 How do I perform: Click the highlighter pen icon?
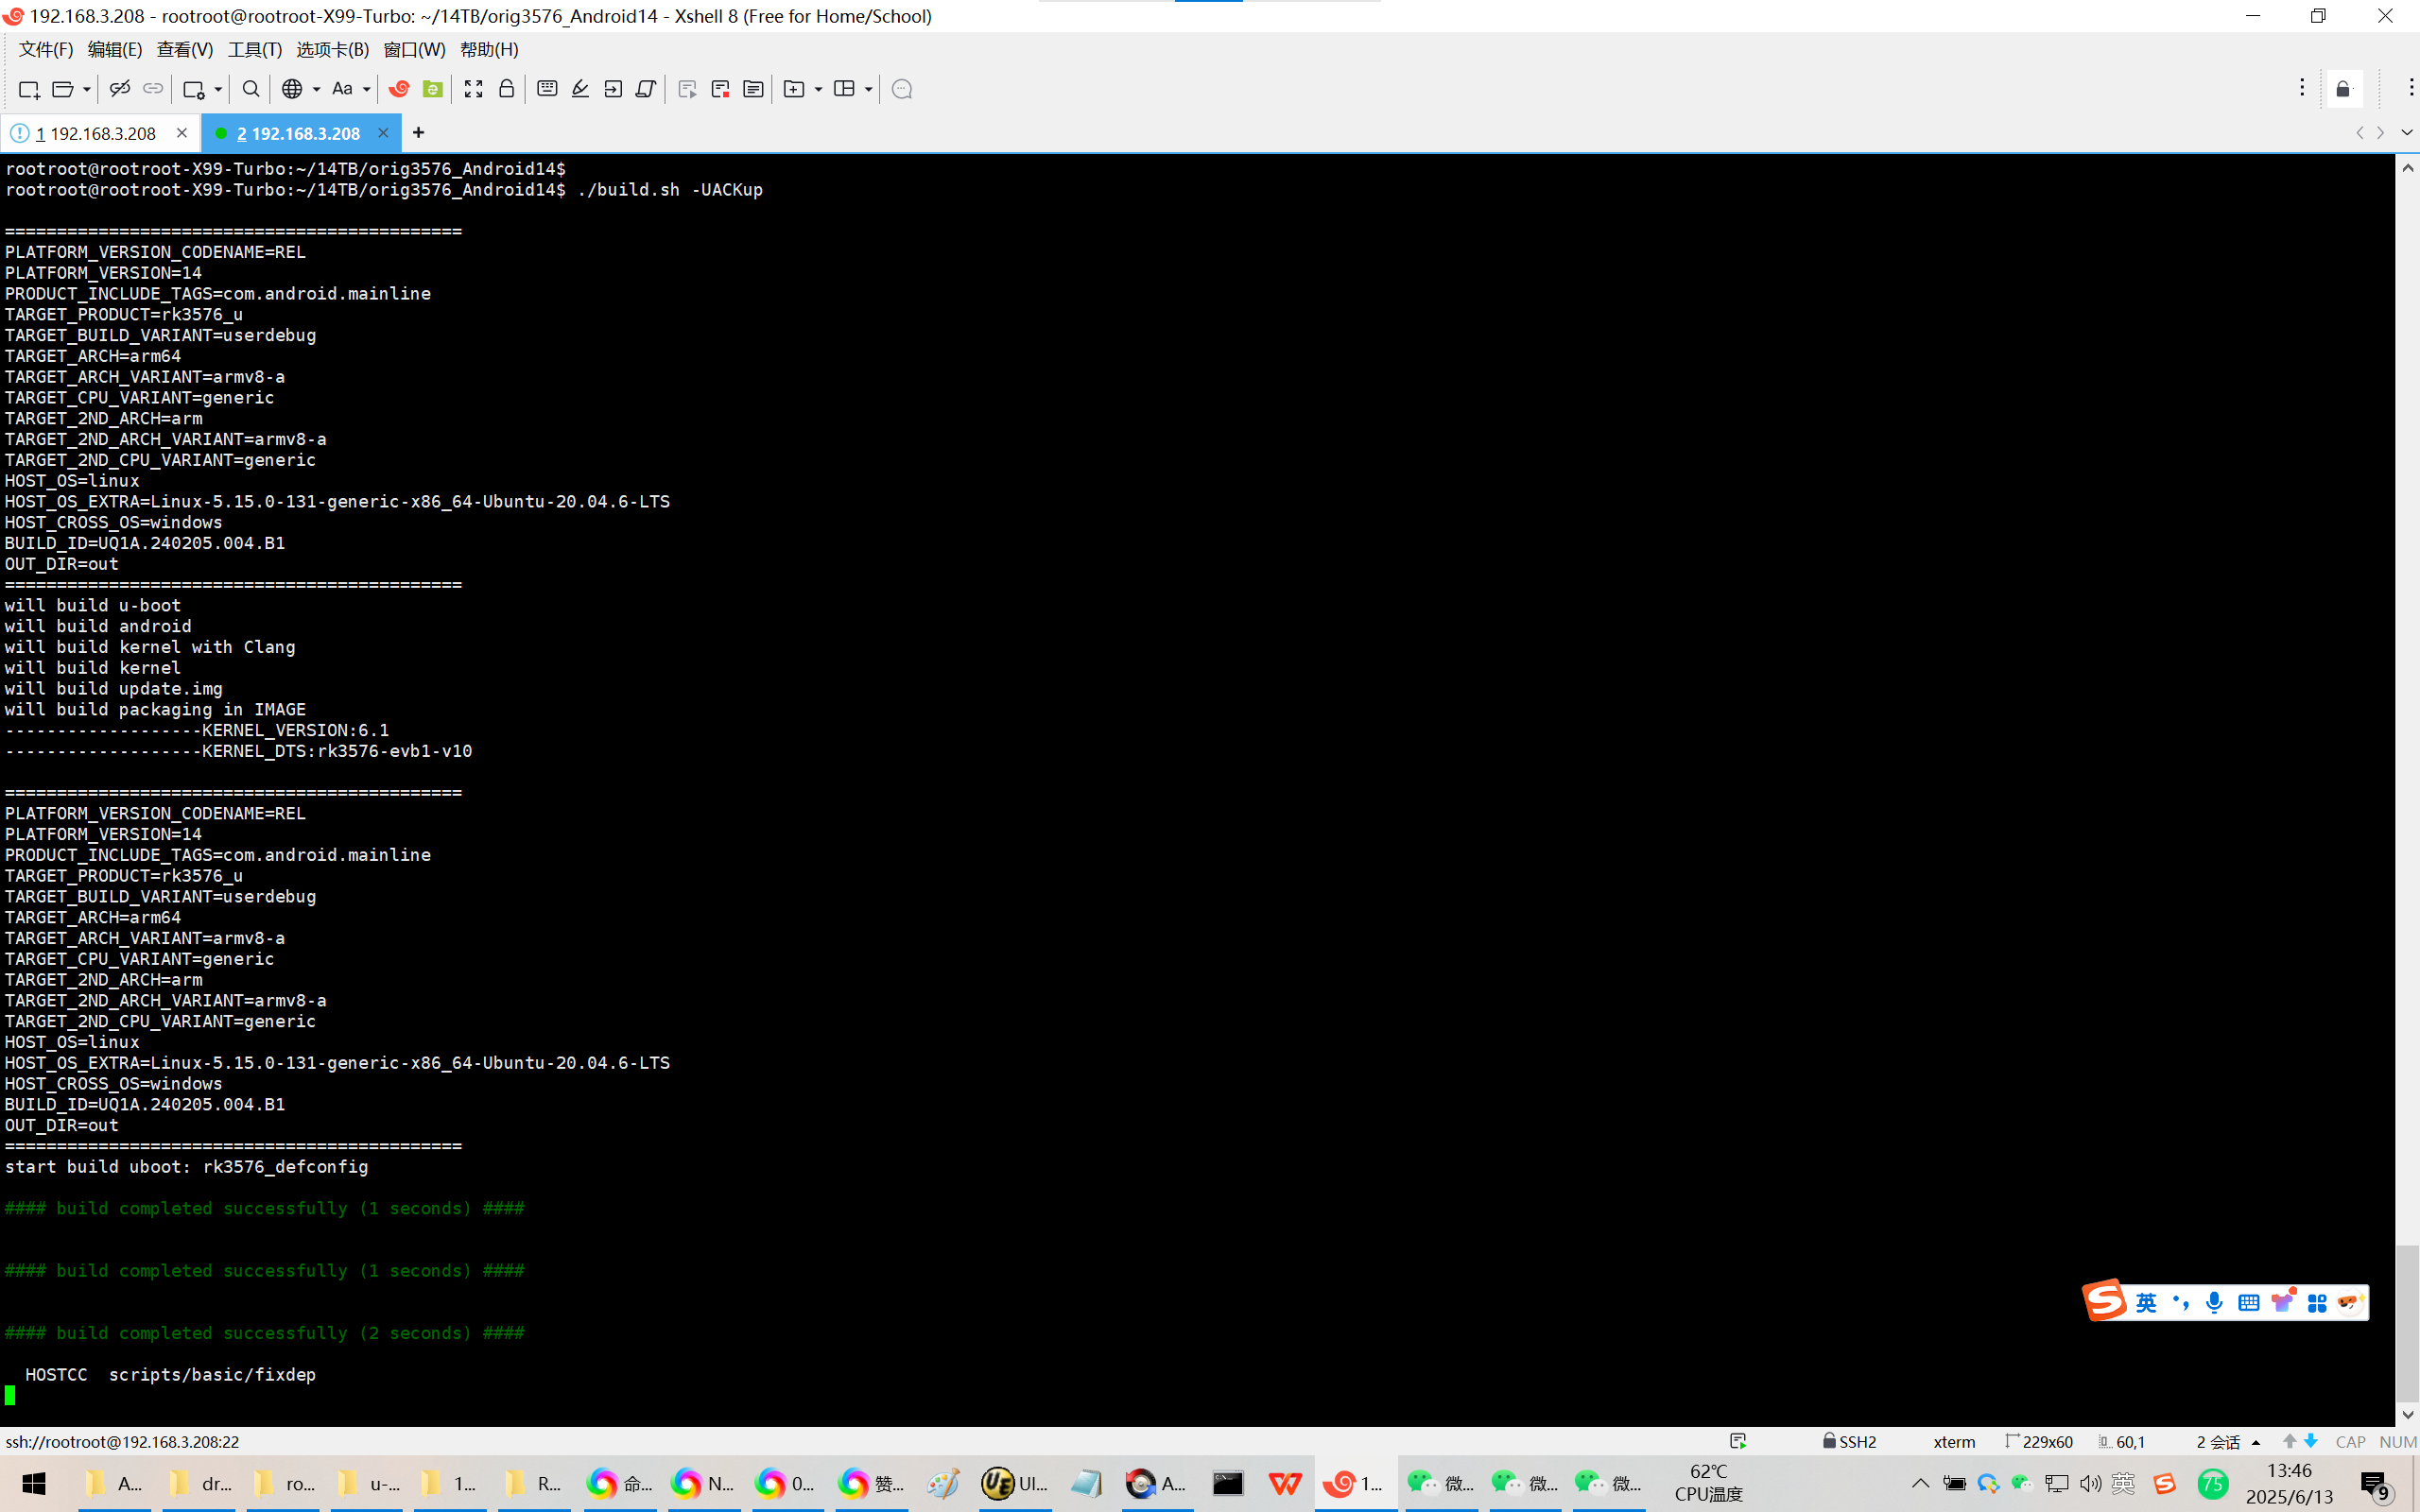(580, 89)
